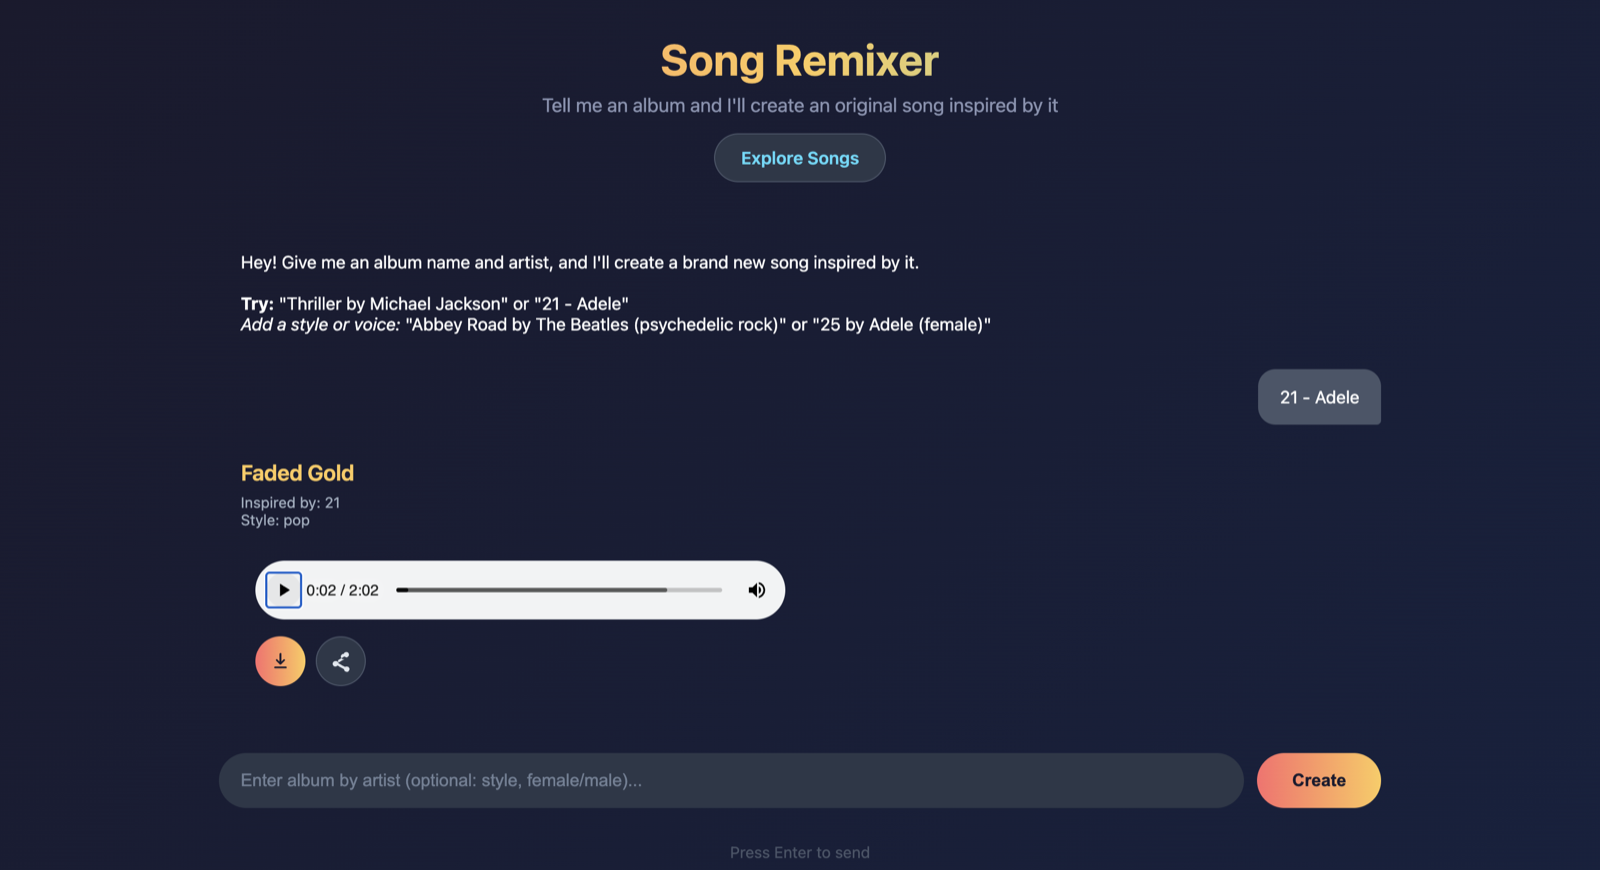
Task: Pause playback with the player control
Action: pos(283,590)
